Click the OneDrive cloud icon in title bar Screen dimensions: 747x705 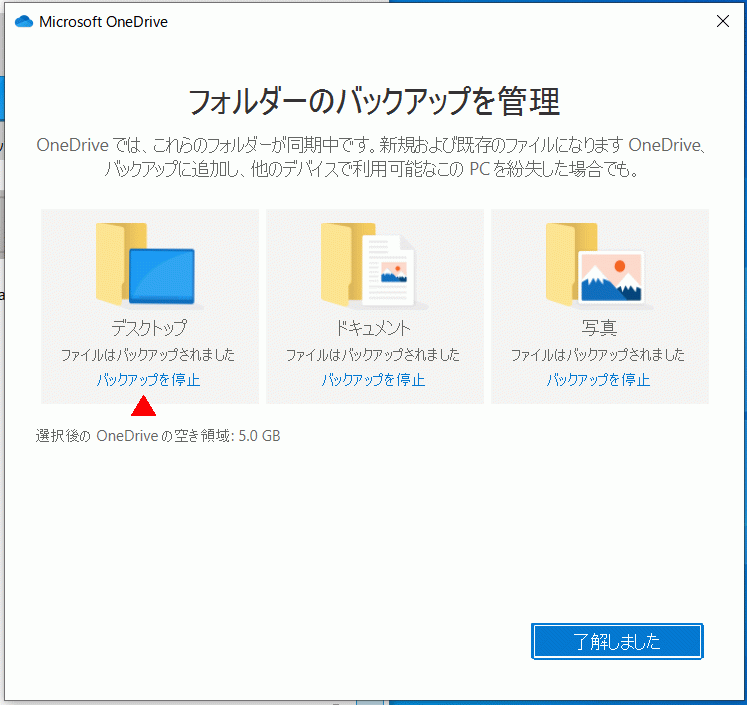click(24, 21)
